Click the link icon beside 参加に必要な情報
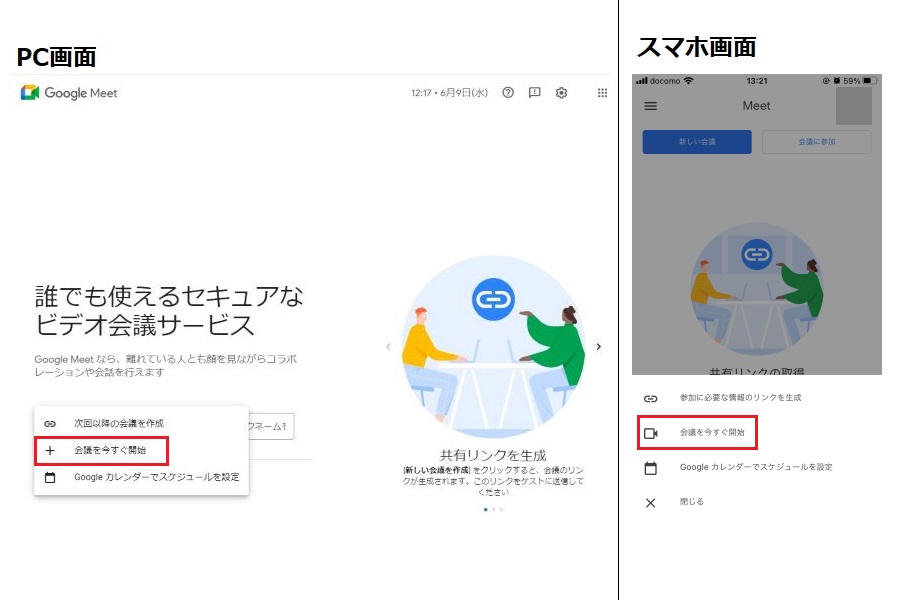Image resolution: width=900 pixels, height=600 pixels. (x=650, y=398)
